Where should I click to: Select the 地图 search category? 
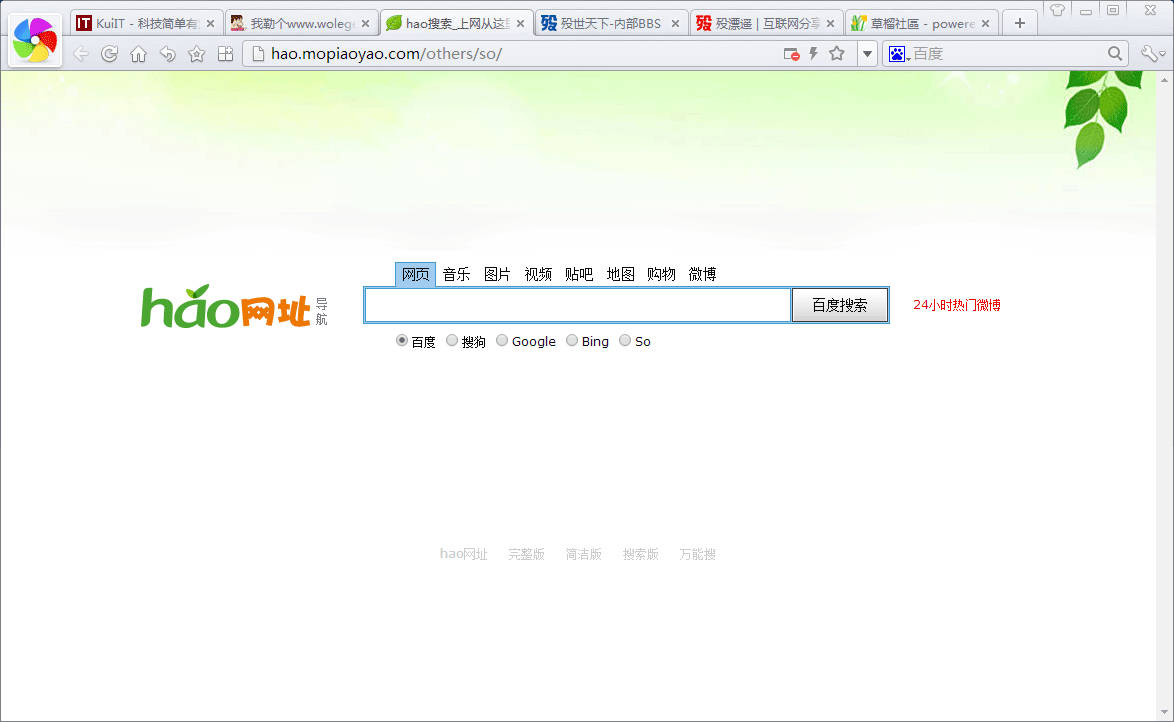(620, 274)
